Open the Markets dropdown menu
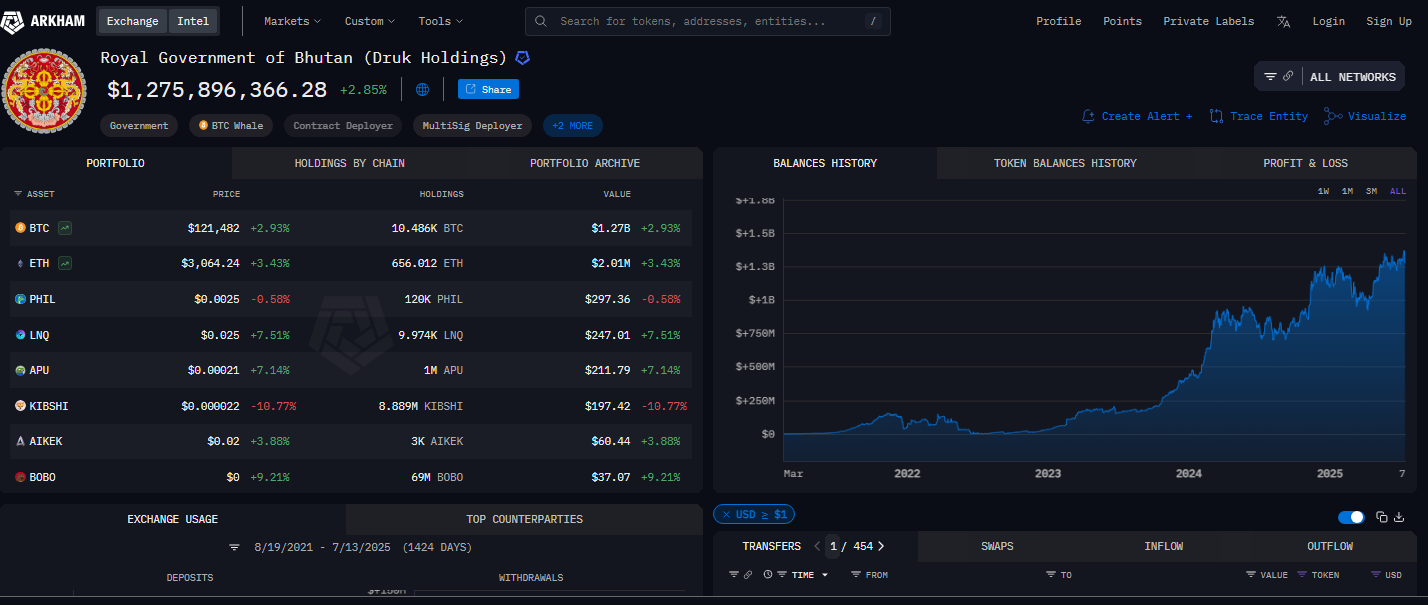1428x605 pixels. pos(292,21)
